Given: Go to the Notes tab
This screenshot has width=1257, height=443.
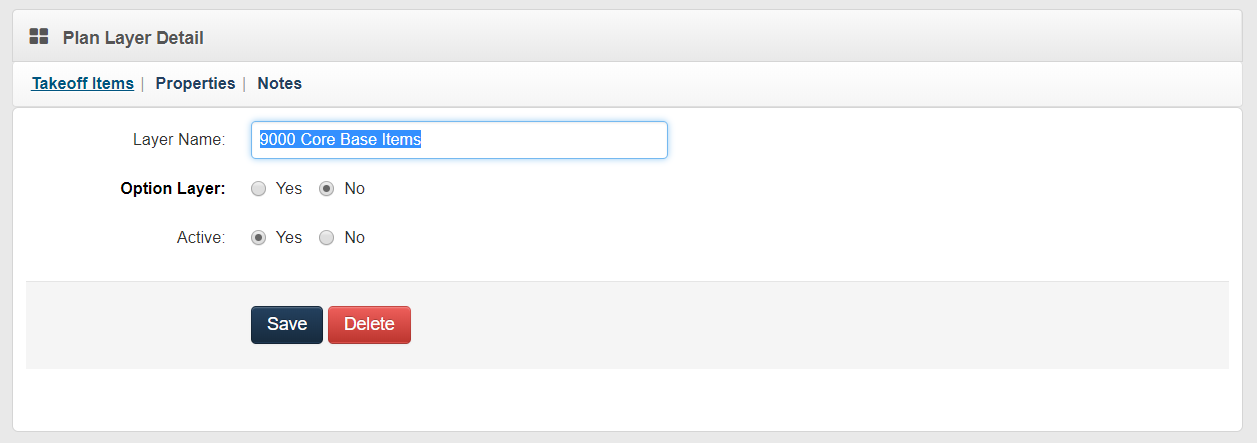Looking at the screenshot, I should point(279,84).
